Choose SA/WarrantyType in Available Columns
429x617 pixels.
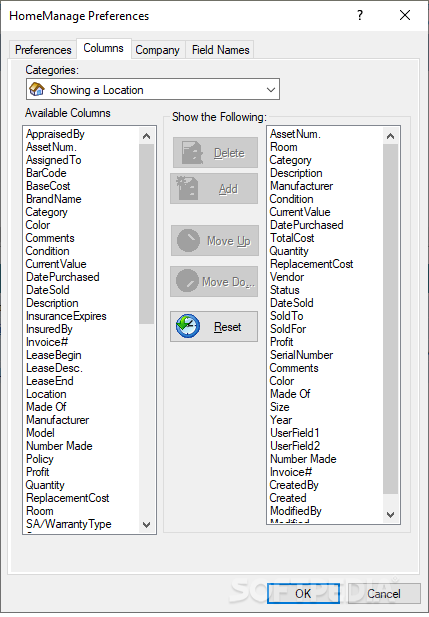click(68, 524)
